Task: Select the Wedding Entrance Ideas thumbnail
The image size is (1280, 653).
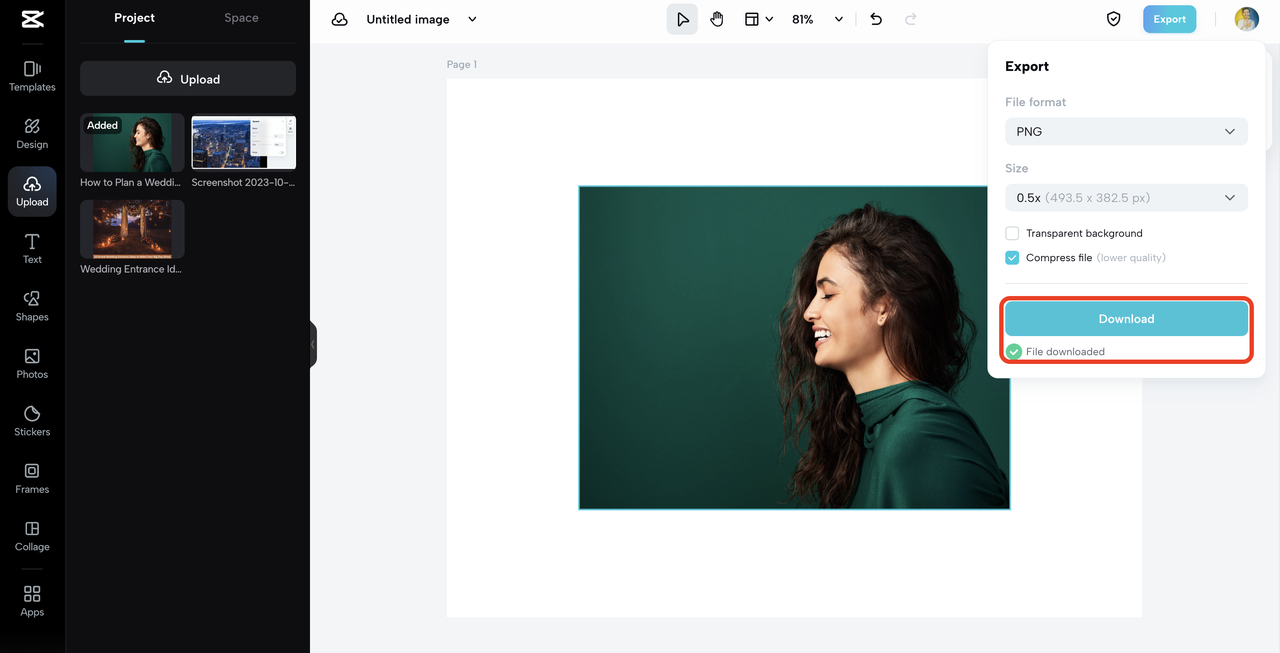Action: coord(132,229)
